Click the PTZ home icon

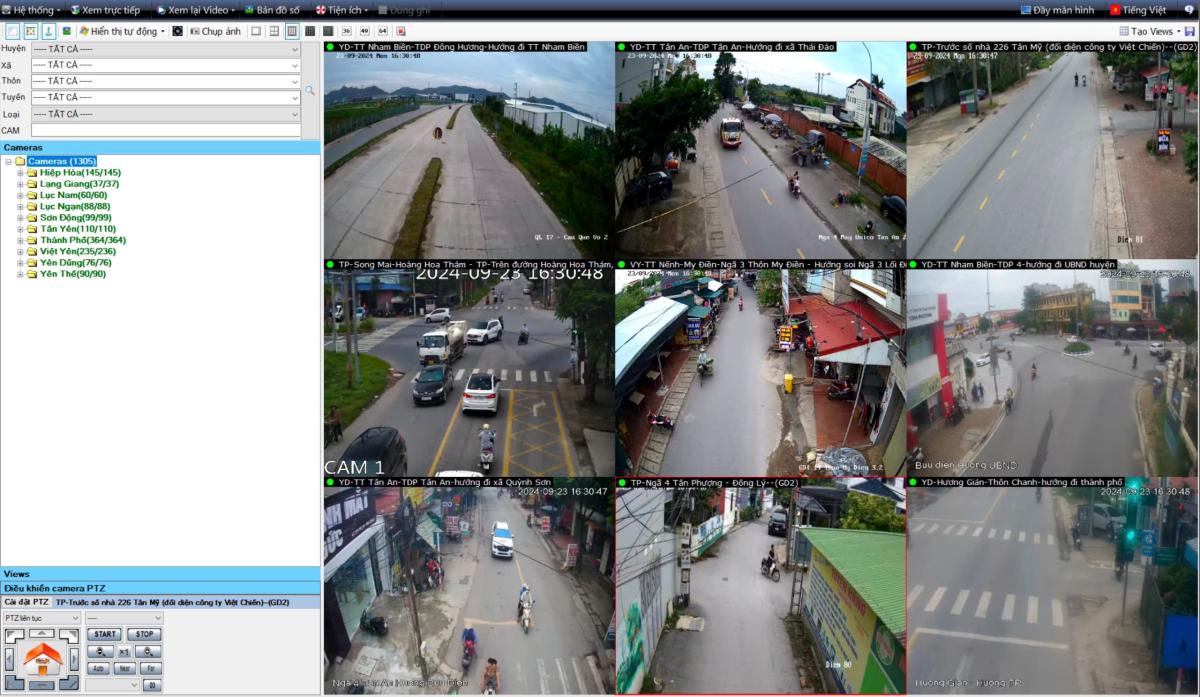coord(41,658)
